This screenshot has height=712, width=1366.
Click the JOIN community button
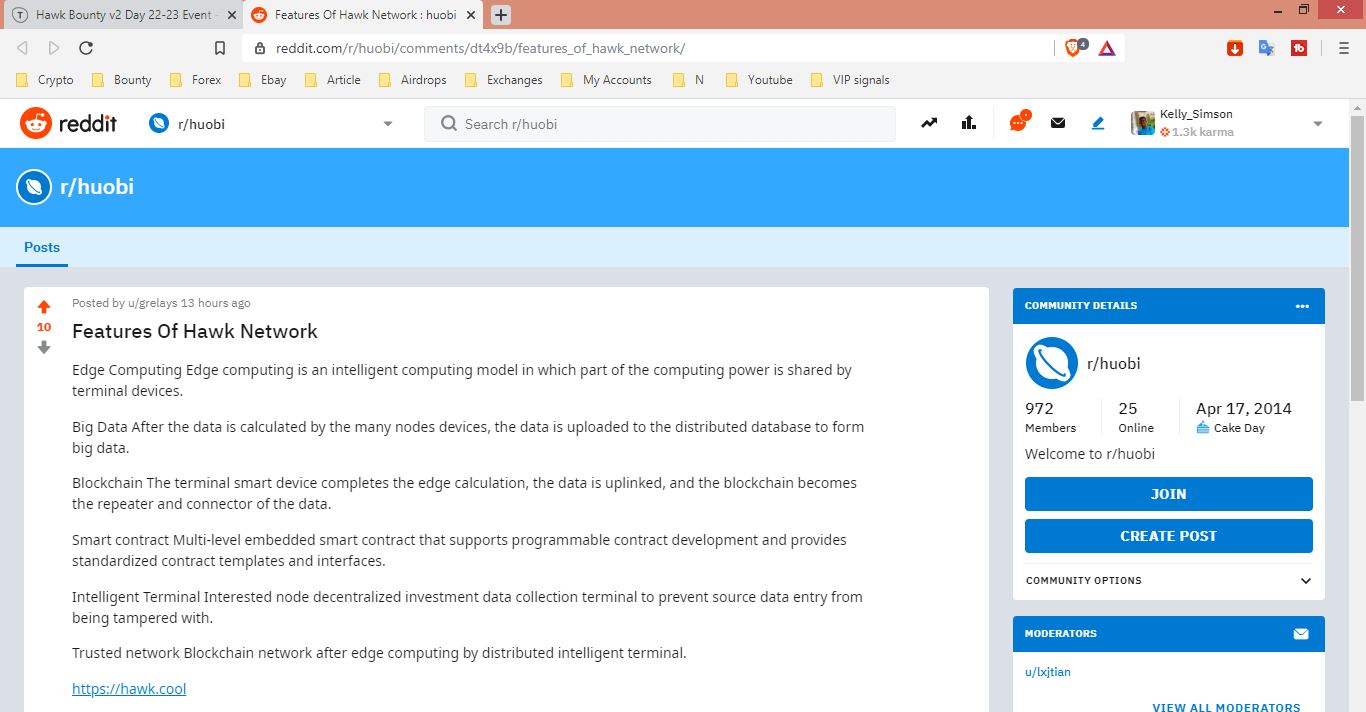[x=1168, y=494]
